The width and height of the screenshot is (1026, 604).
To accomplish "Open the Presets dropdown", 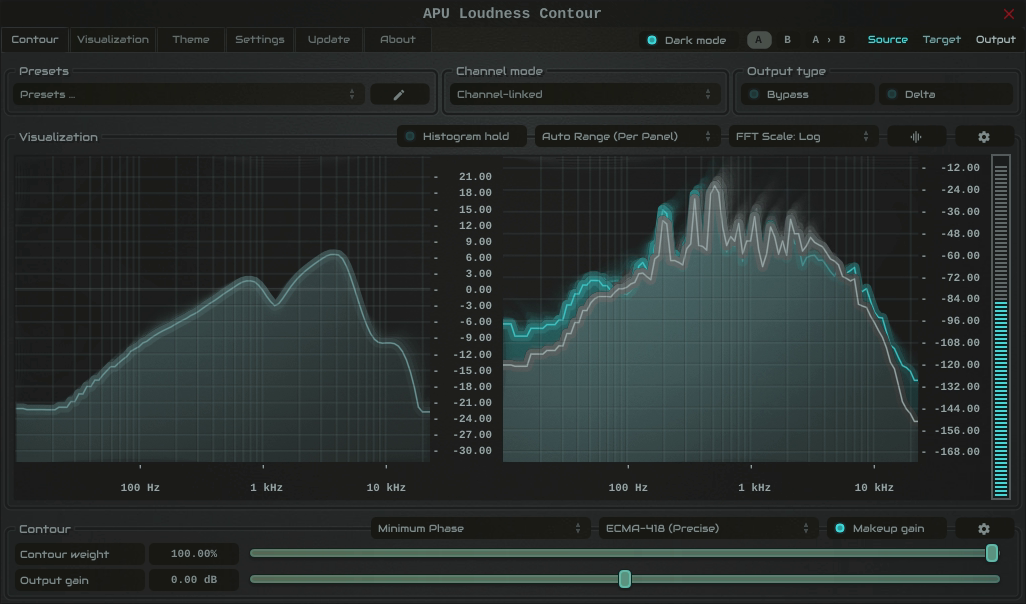I will point(188,94).
